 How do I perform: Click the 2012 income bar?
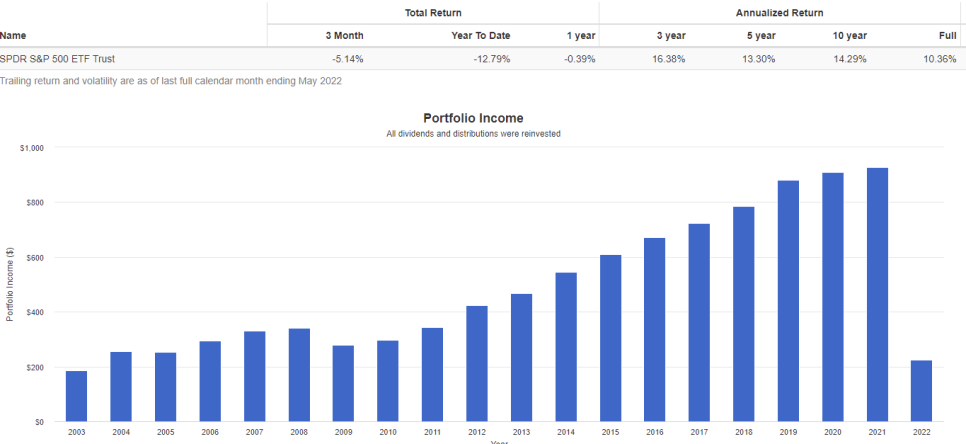tap(477, 364)
